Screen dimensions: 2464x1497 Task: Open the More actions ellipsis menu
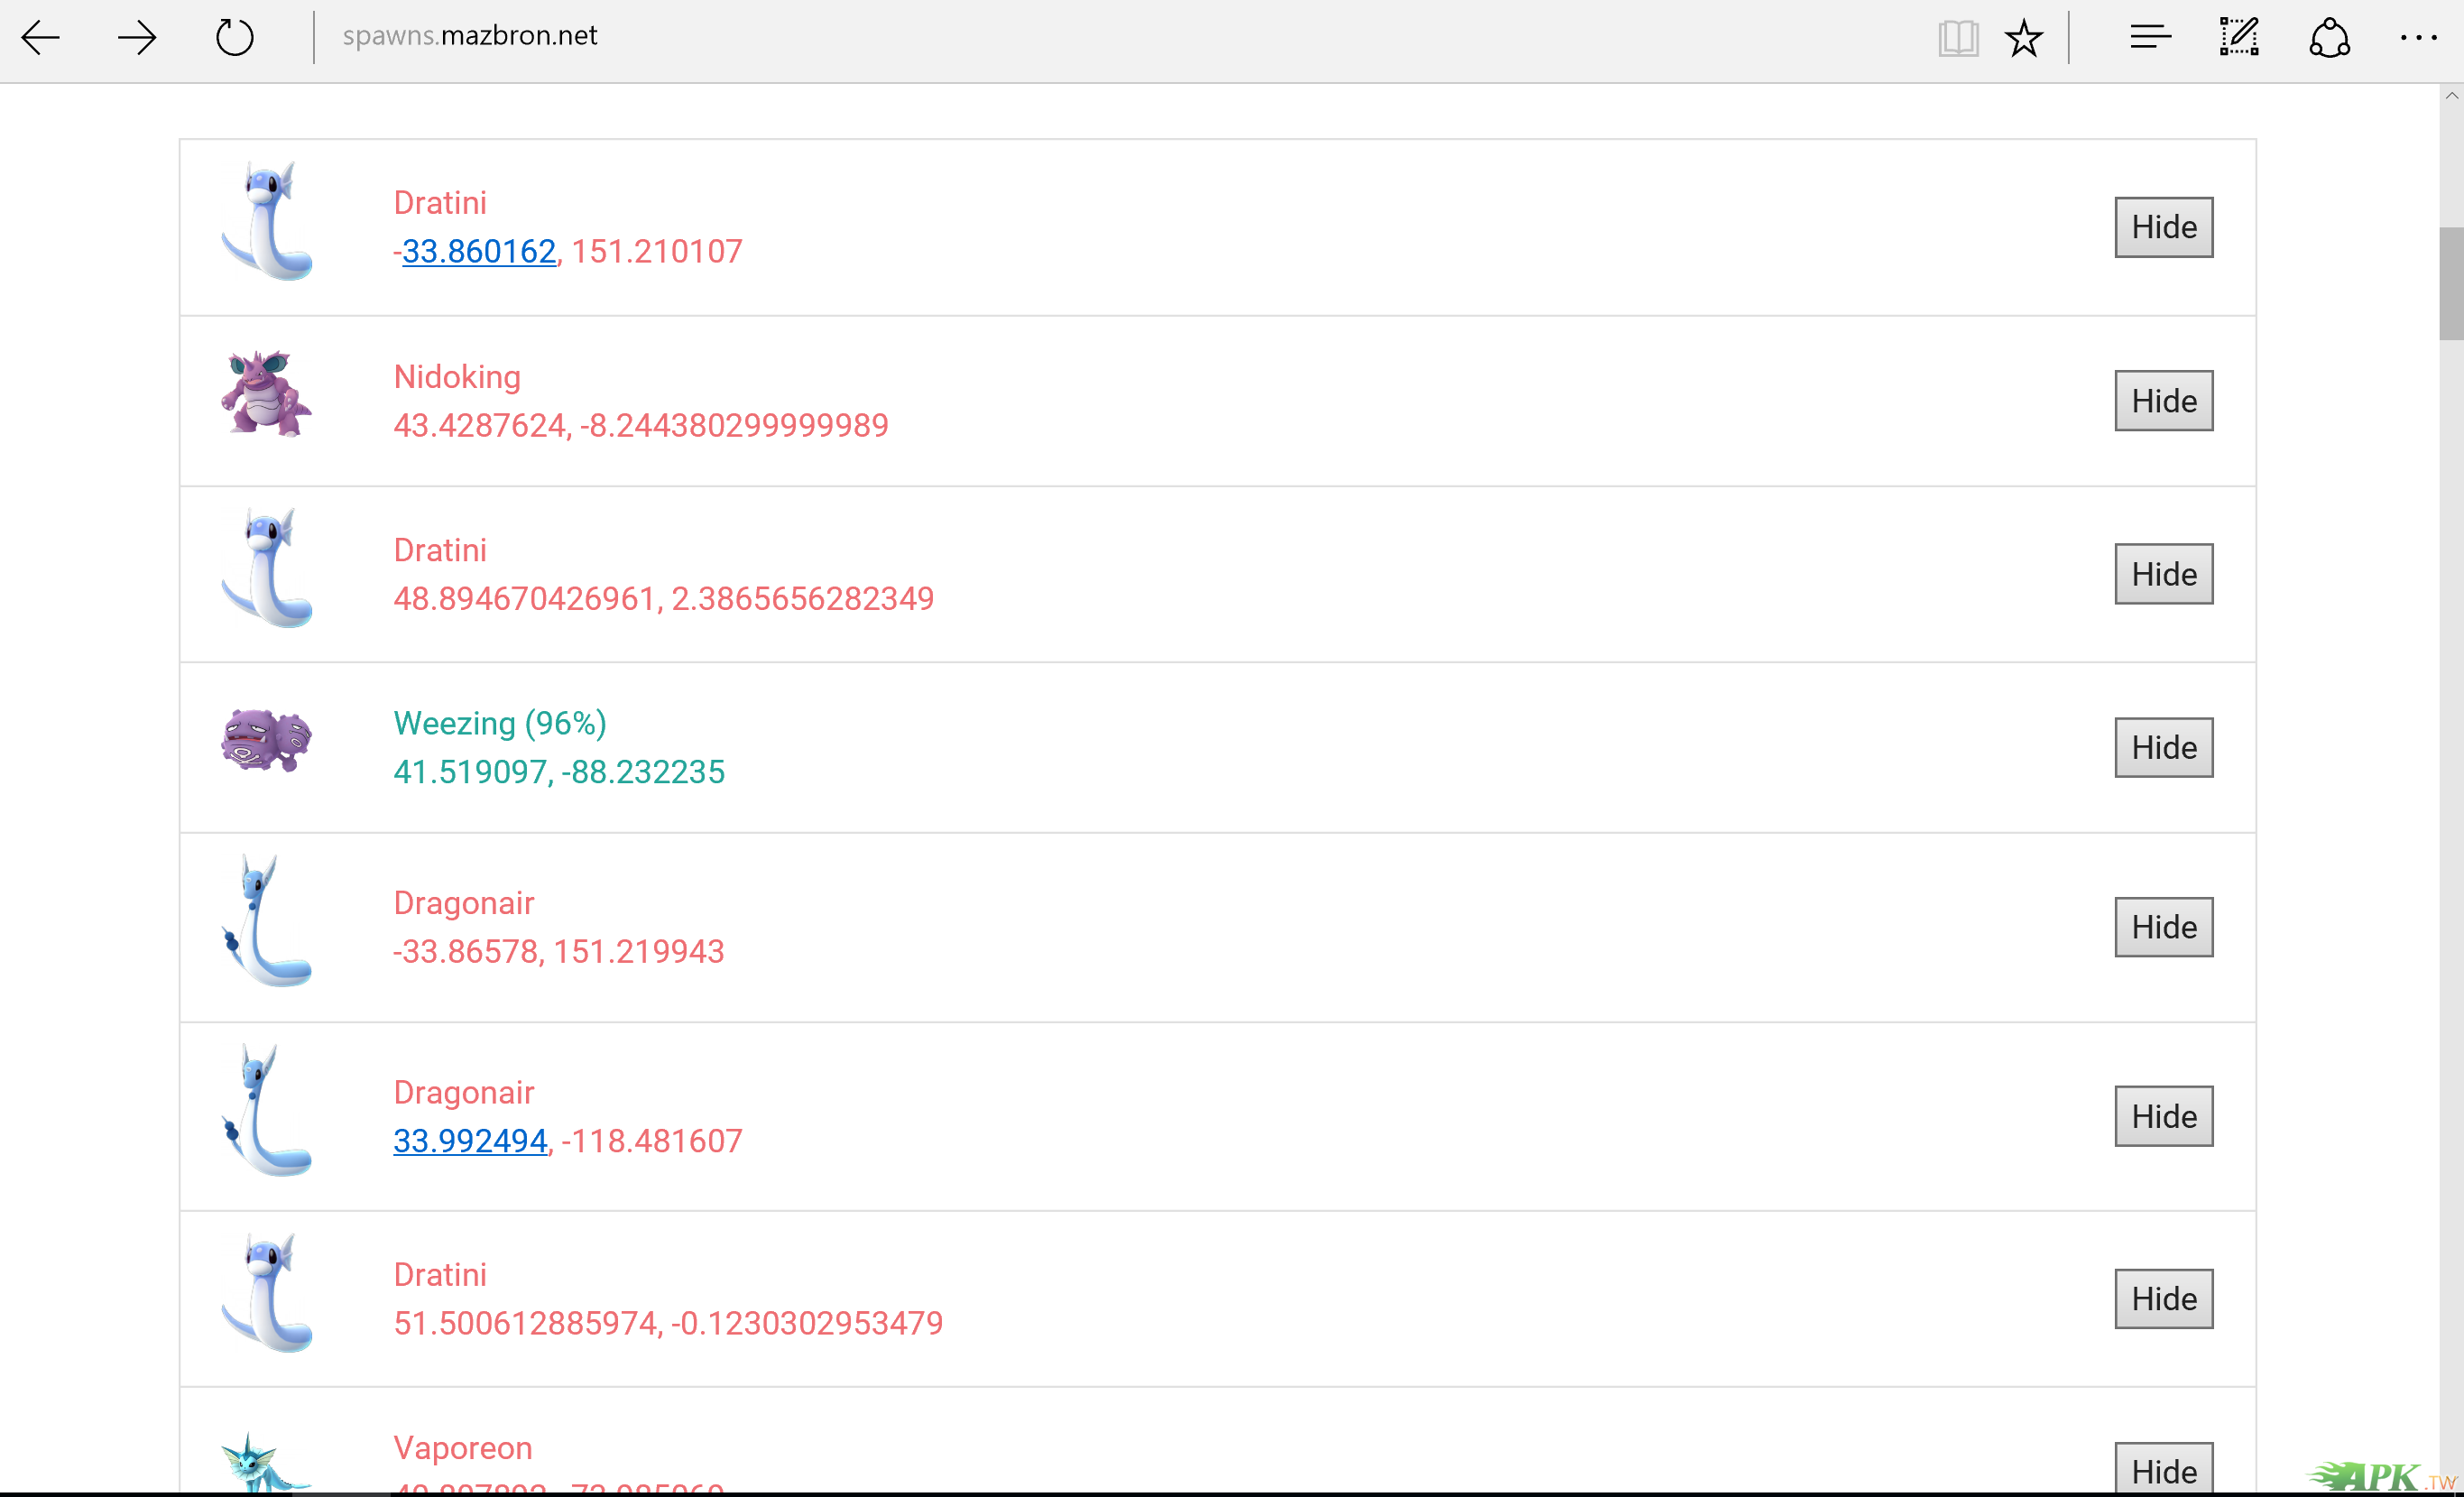point(2418,38)
